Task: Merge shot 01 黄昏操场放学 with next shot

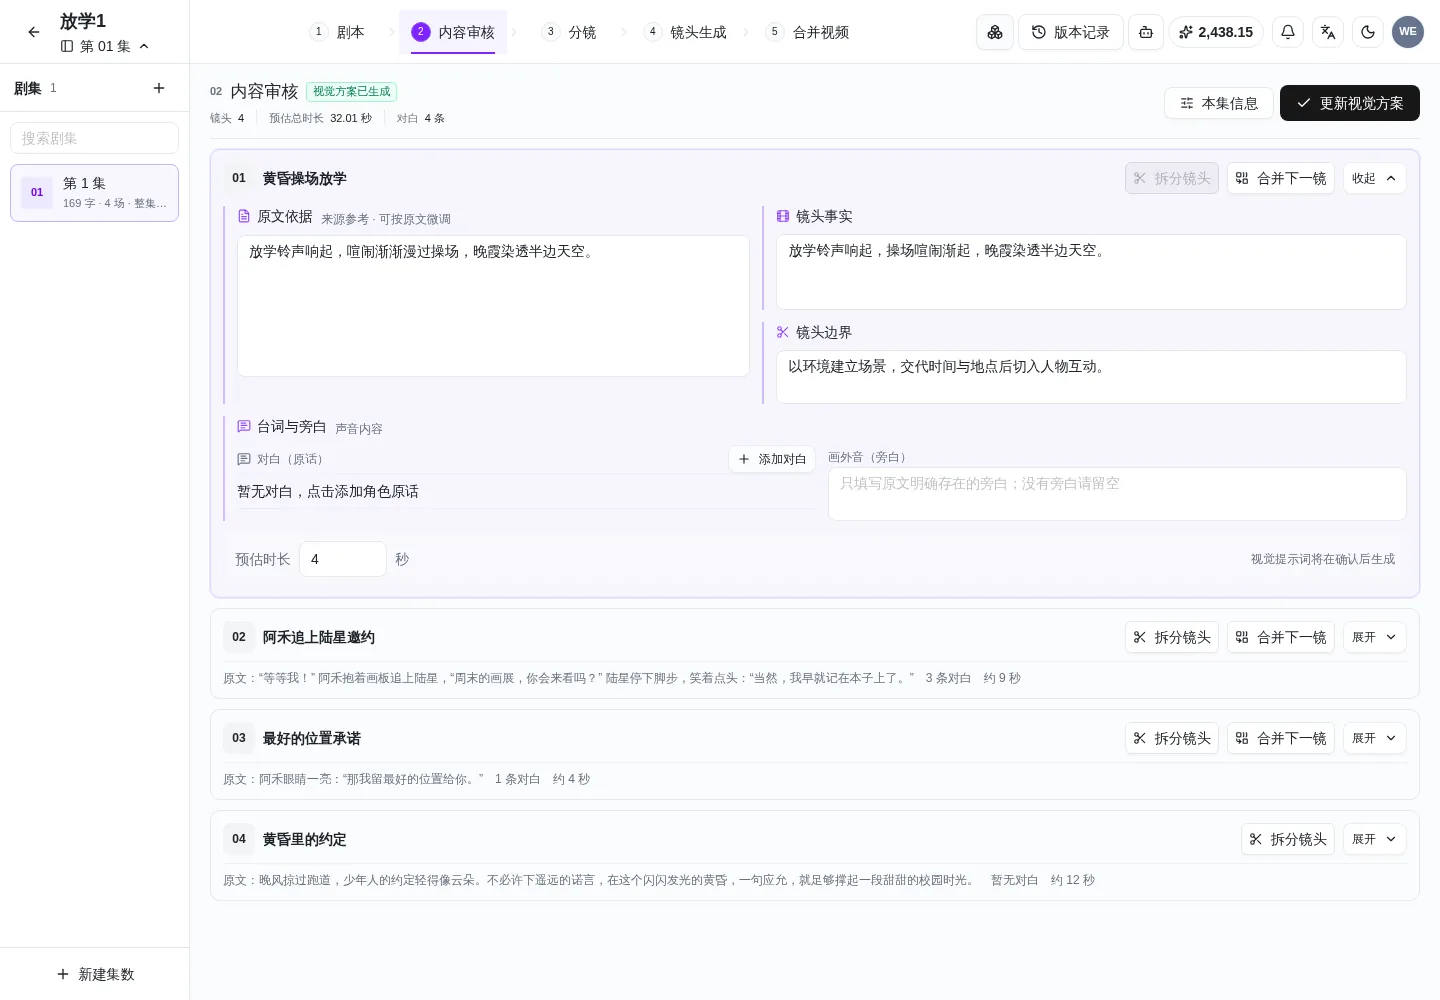Action: click(x=1281, y=178)
